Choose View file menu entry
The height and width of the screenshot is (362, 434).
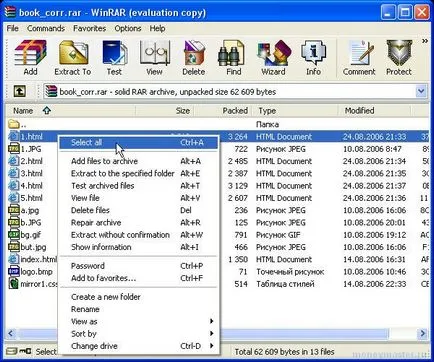[138, 198]
